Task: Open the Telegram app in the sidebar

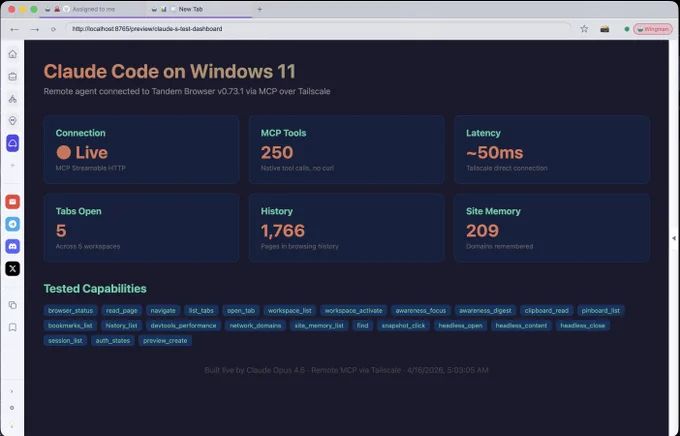Action: click(13, 224)
